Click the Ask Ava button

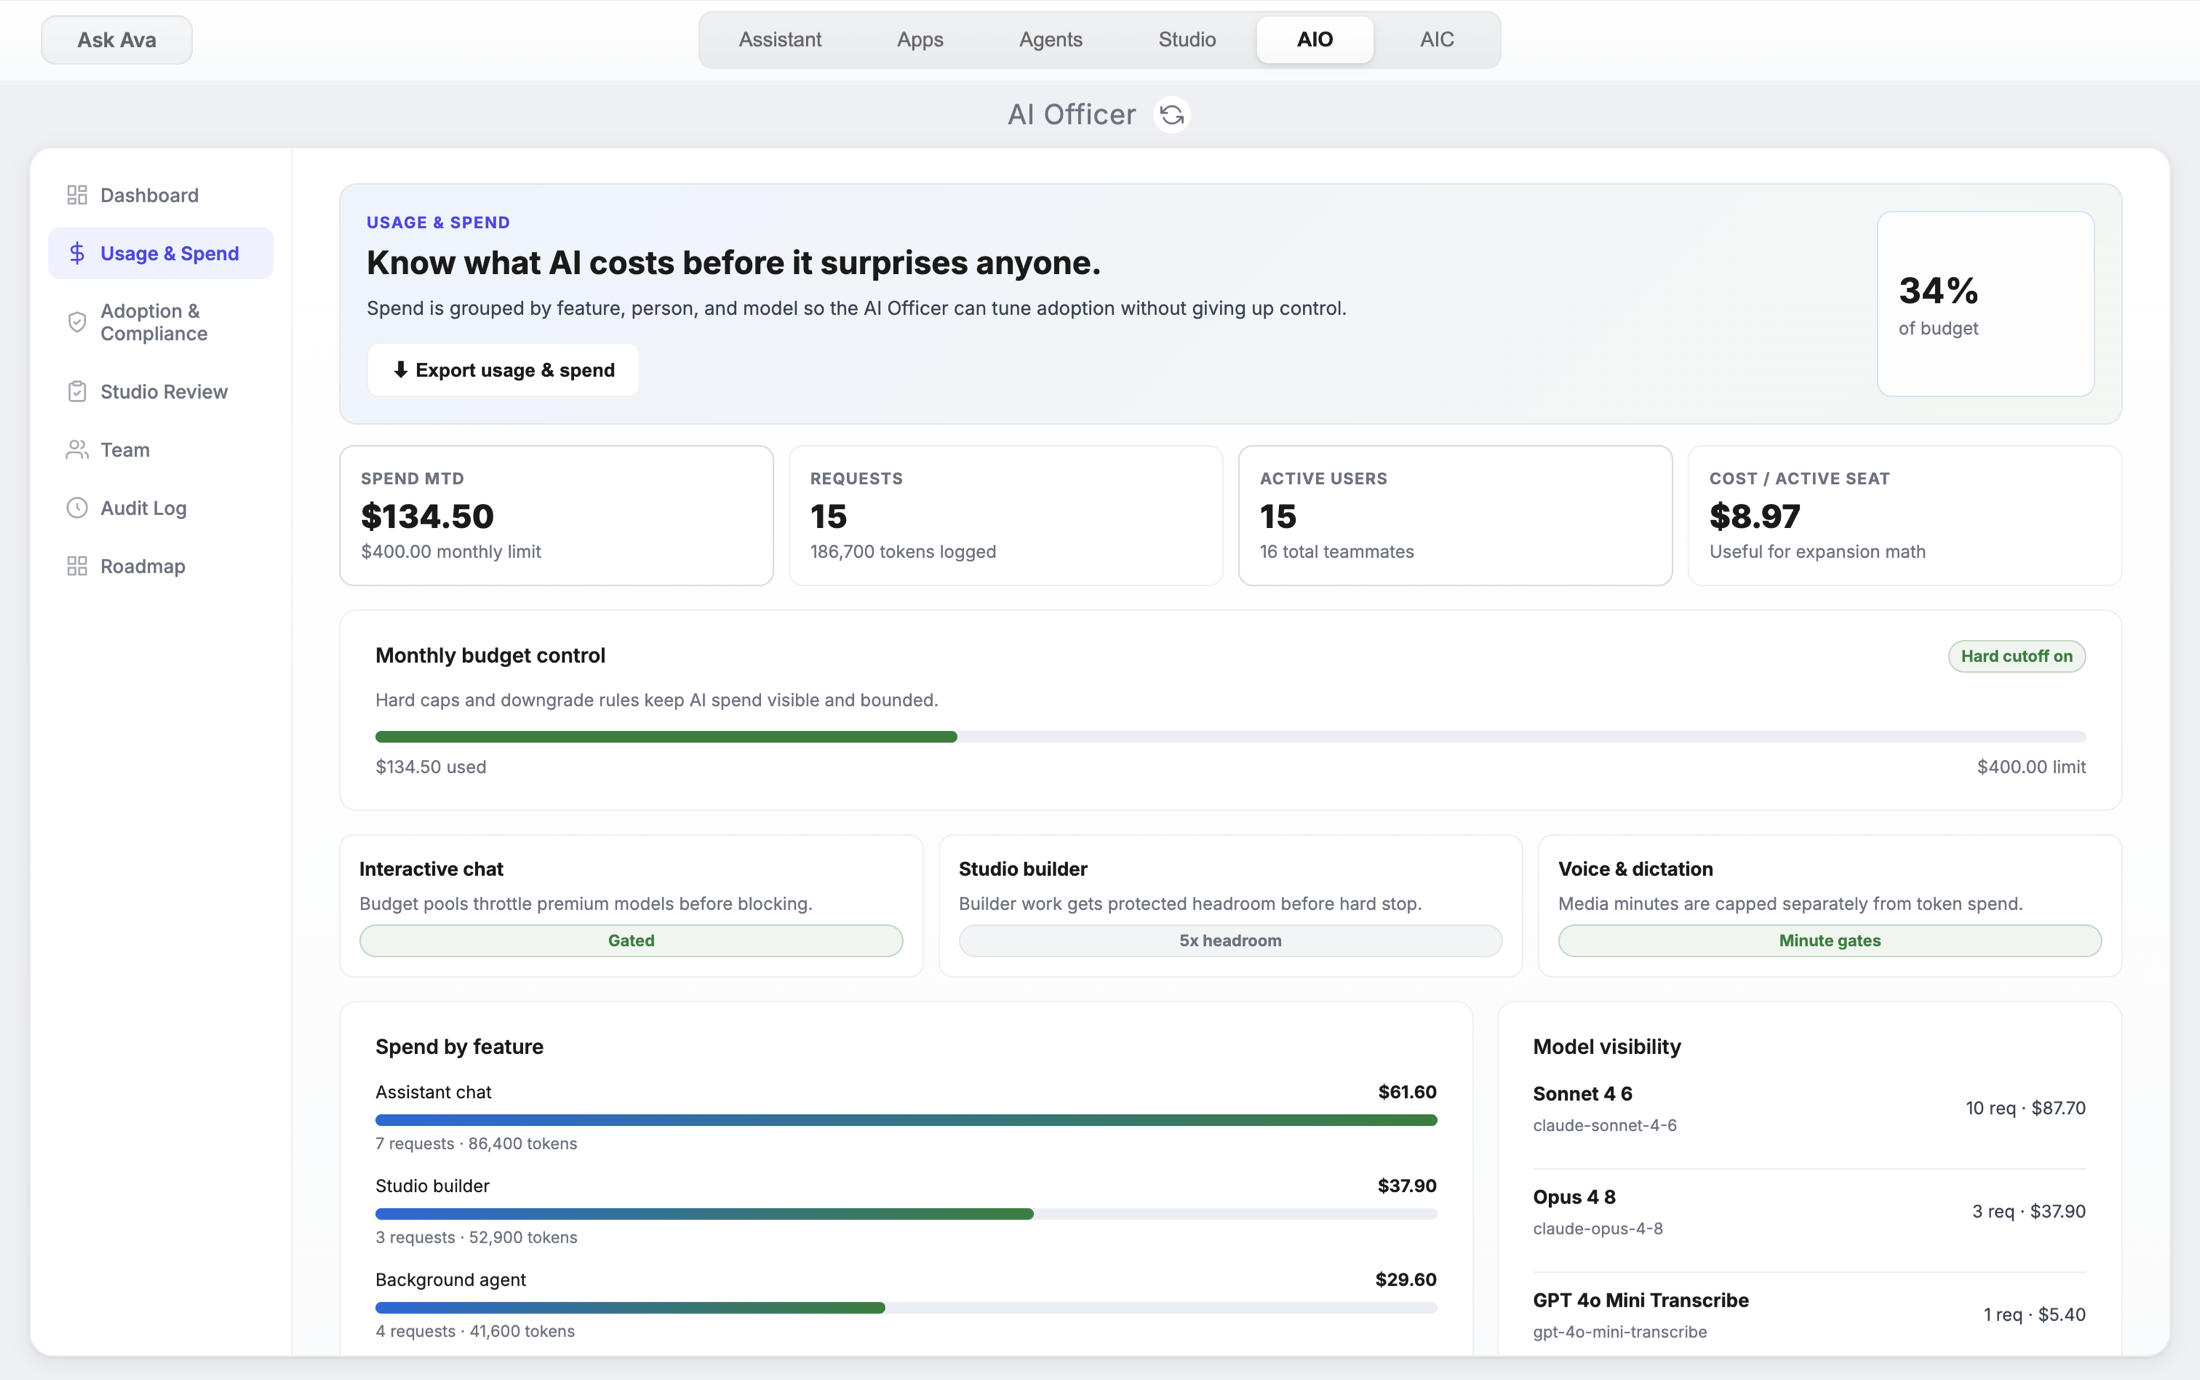tap(117, 40)
